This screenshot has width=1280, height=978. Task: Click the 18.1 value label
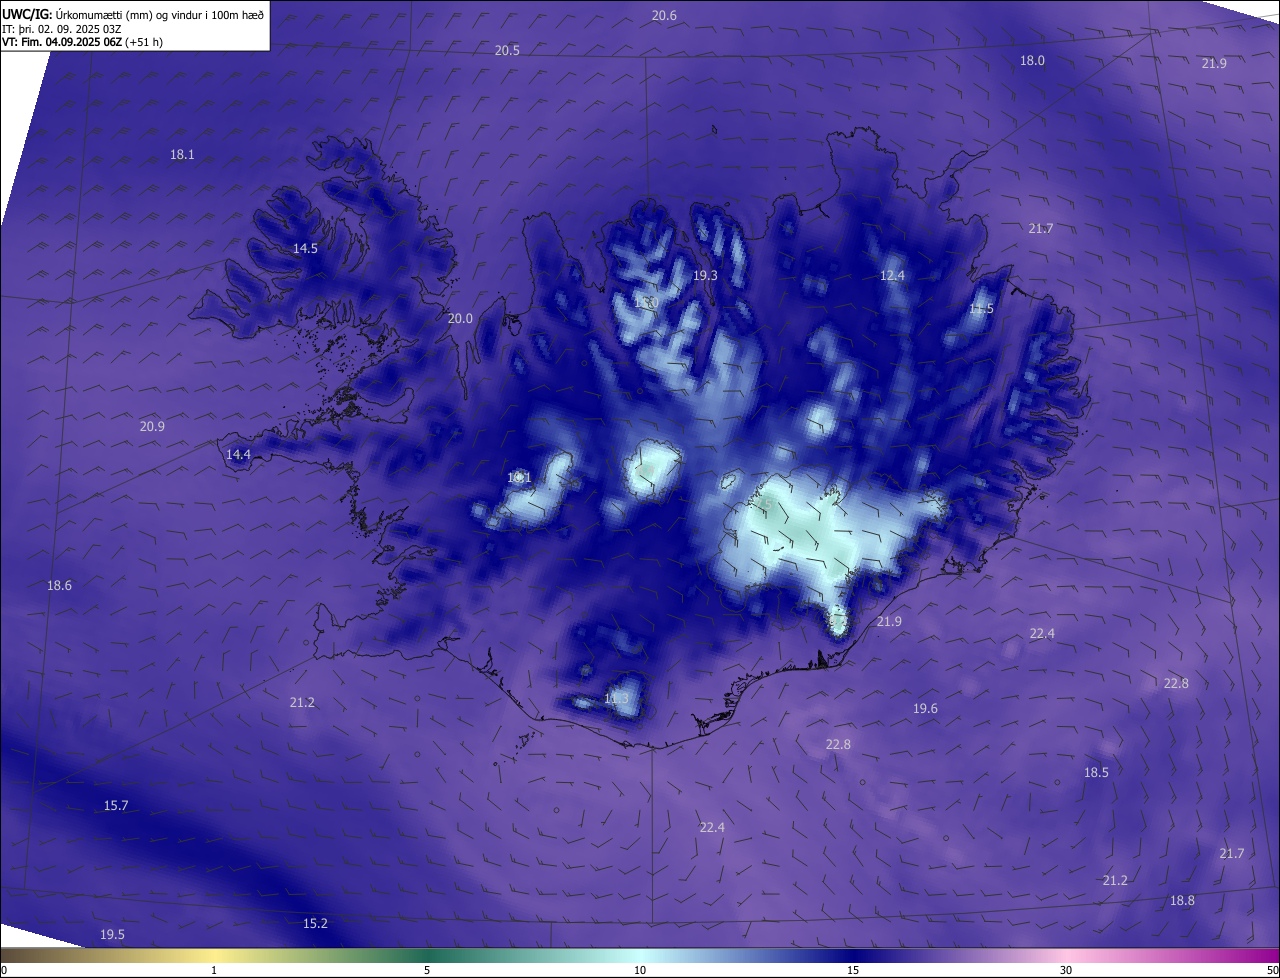182,154
